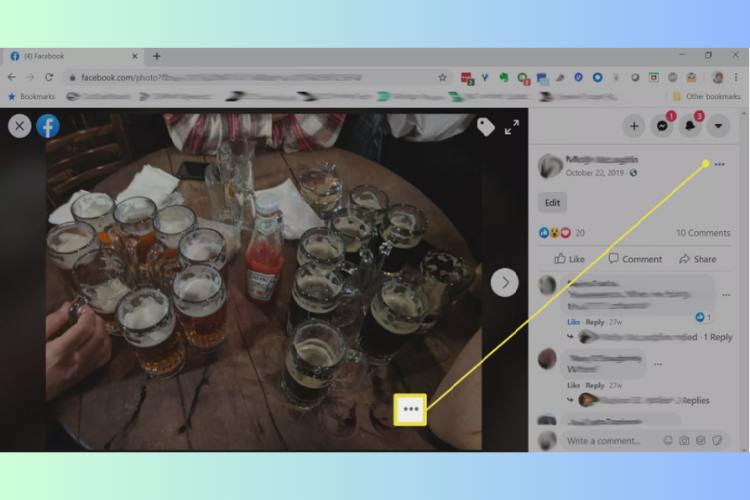This screenshot has height=500, width=750.
Task: Go forward in the browser
Action: (x=30, y=77)
